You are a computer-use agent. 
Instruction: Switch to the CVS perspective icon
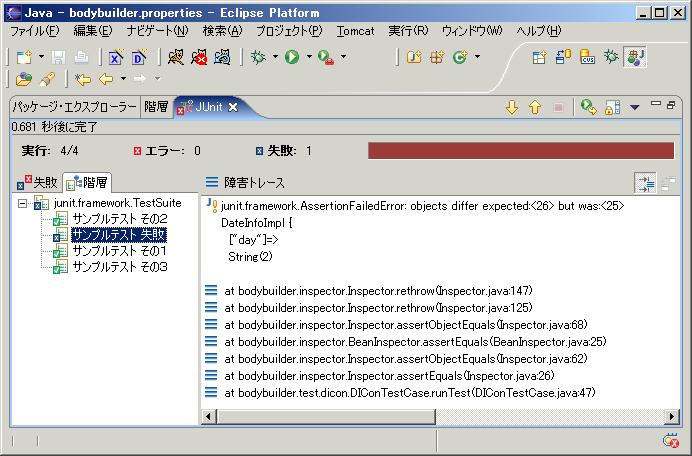(587, 57)
